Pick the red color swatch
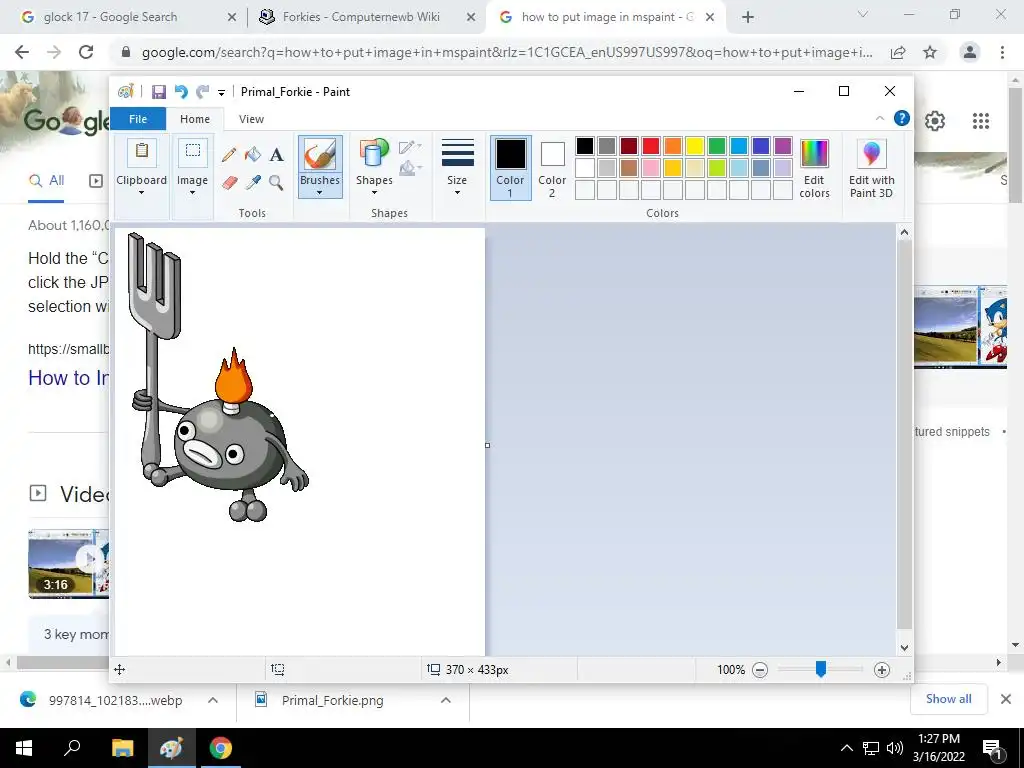The width and height of the screenshot is (1024, 768). (650, 146)
